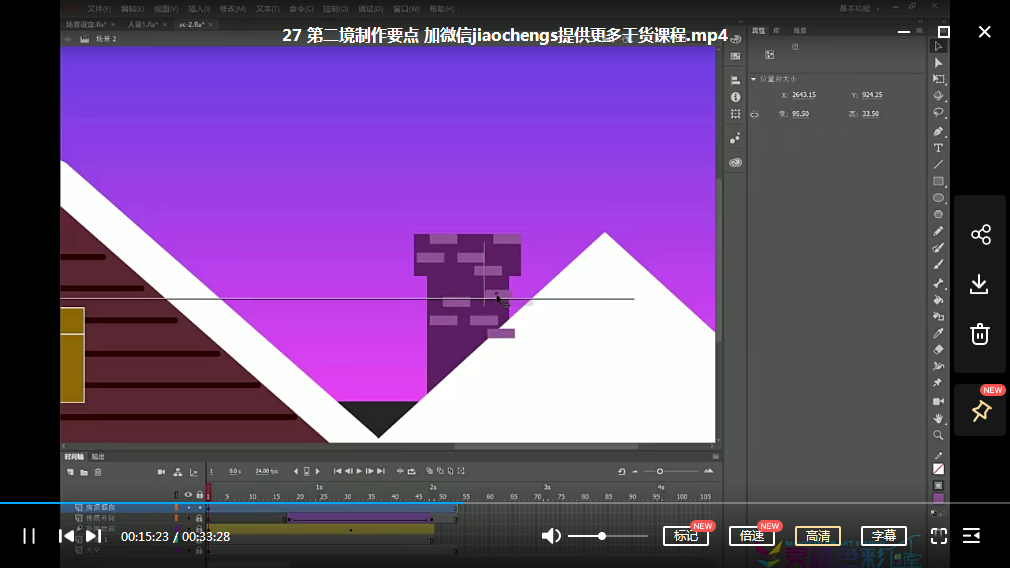Select the Ink Bottle tool
Screen dimensions: 1010x568
click(x=939, y=317)
